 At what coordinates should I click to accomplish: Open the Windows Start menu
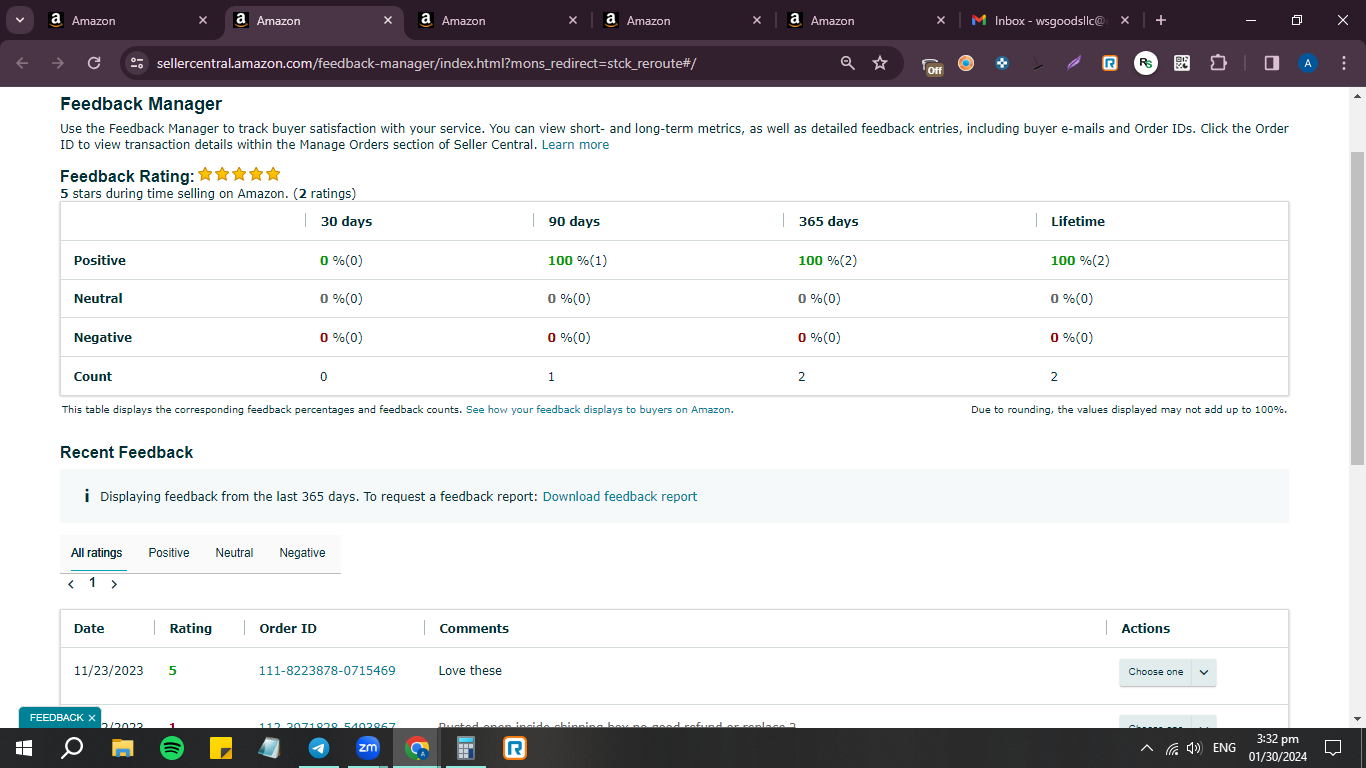(x=24, y=747)
